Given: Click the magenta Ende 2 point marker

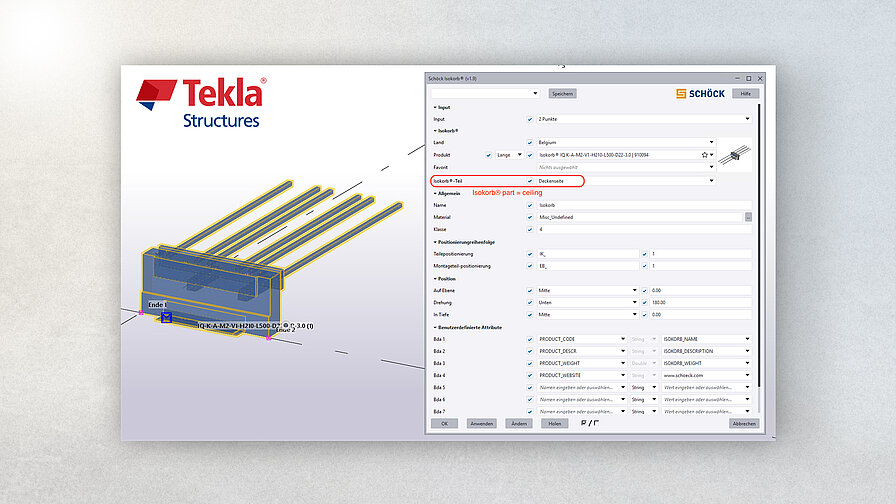Looking at the screenshot, I should pyautogui.click(x=269, y=338).
